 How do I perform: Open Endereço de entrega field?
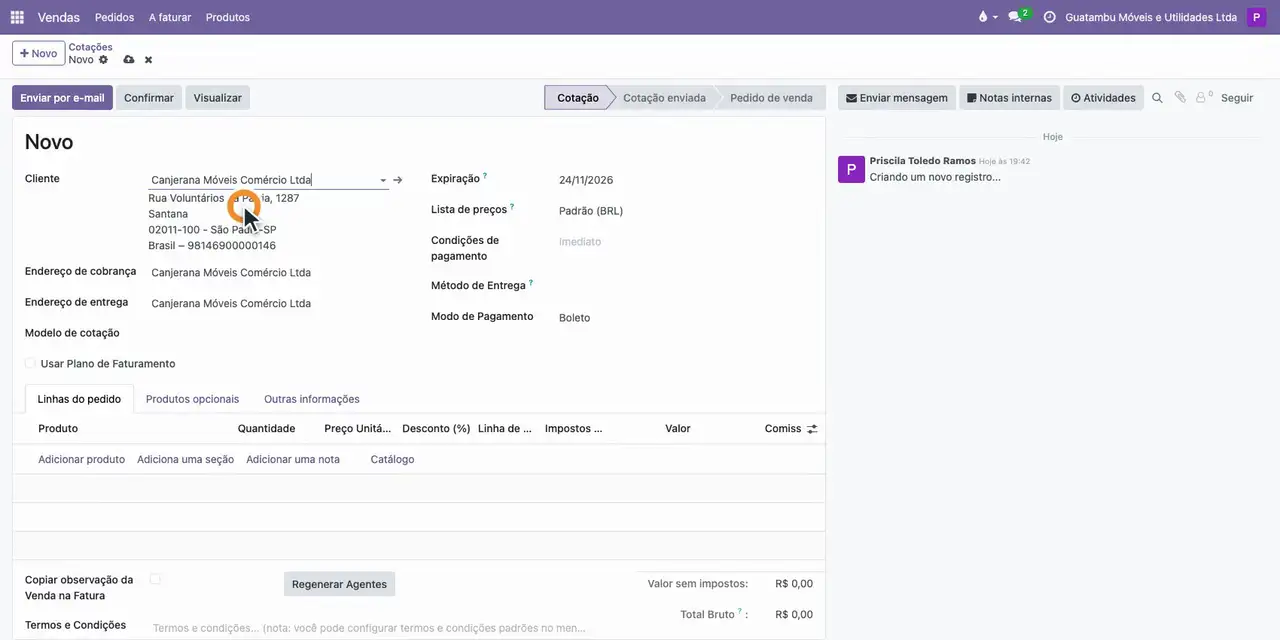pyautogui.click(x=268, y=304)
